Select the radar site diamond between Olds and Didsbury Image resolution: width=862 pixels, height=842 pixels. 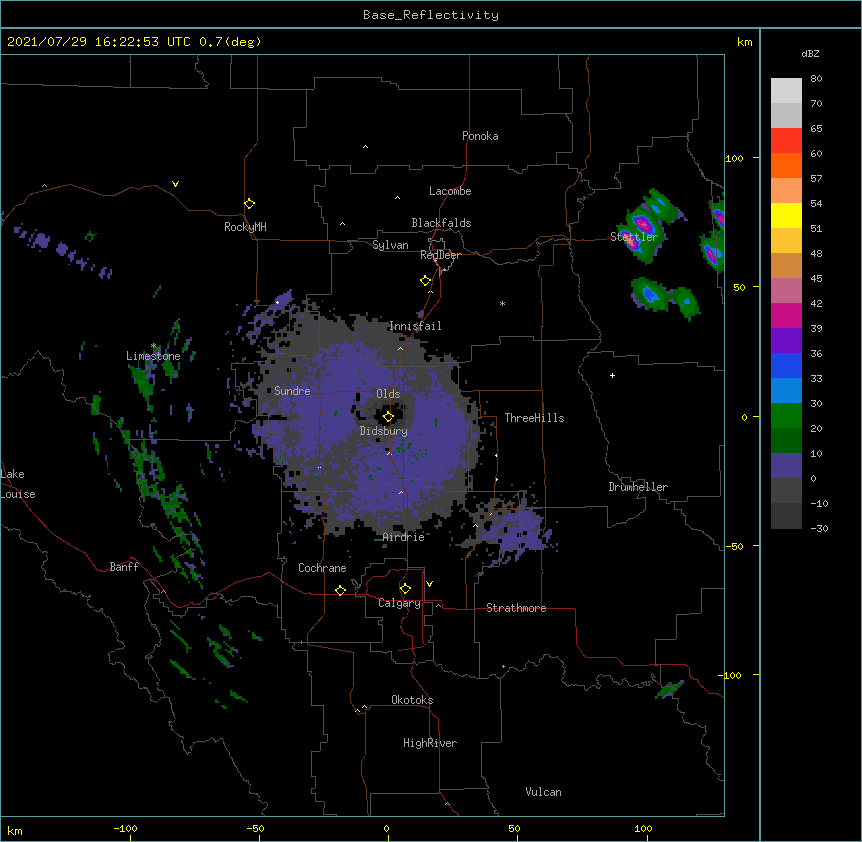tap(388, 417)
